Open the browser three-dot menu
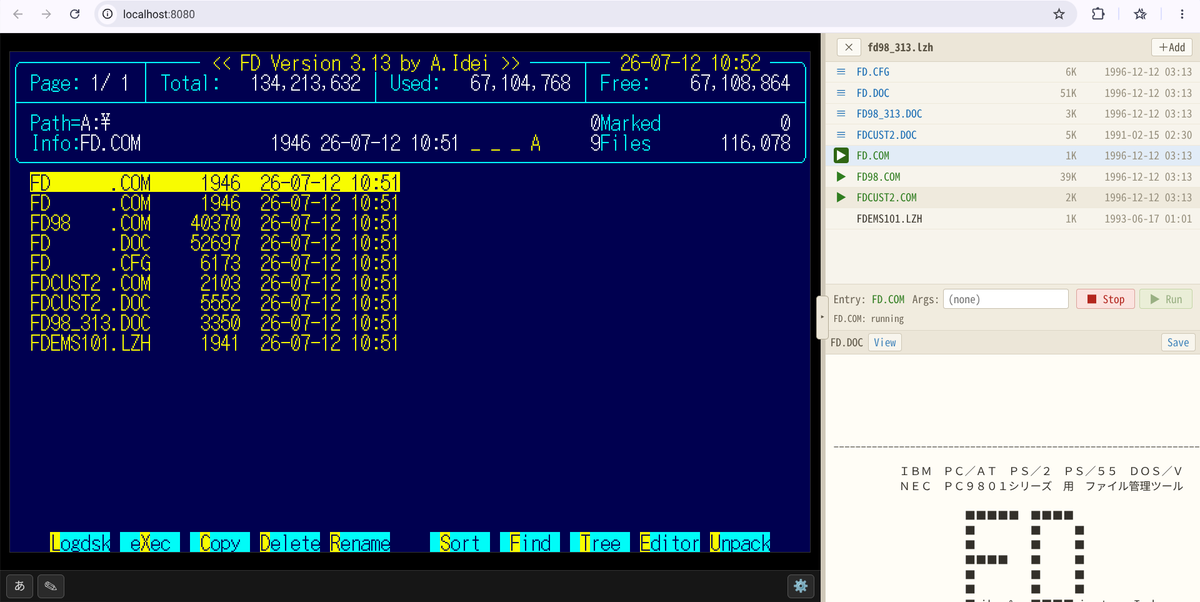1200x602 pixels. point(1181,14)
